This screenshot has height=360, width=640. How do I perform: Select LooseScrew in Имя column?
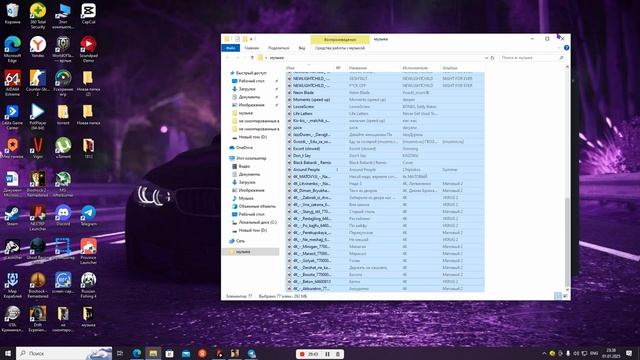[303, 107]
